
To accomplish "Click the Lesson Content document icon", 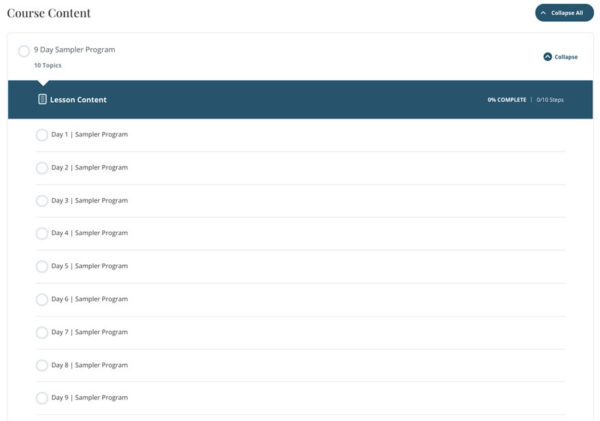I will pos(42,100).
